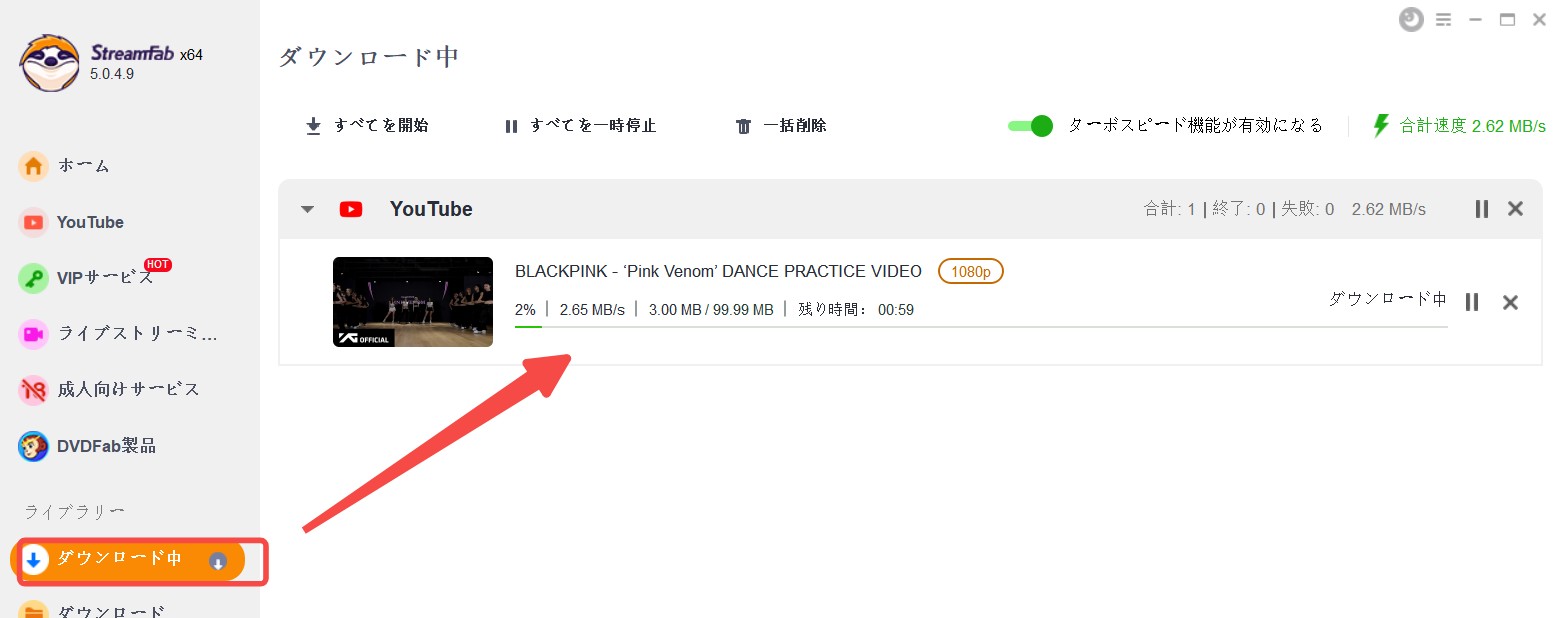
Task: Open the ホーム sidebar item
Action: [x=65, y=165]
